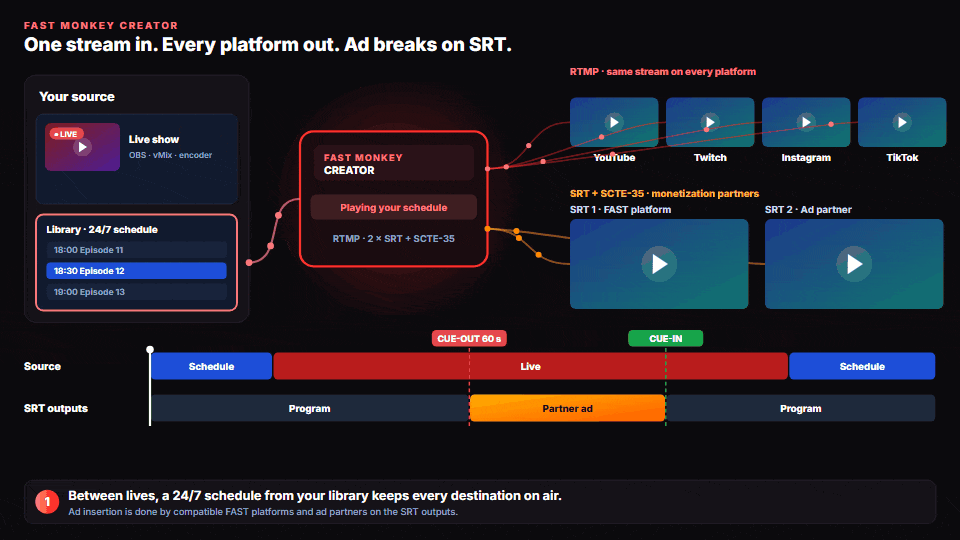This screenshot has height=540, width=960.
Task: Play the SRT 1 FAST platform preview
Action: coord(659,264)
